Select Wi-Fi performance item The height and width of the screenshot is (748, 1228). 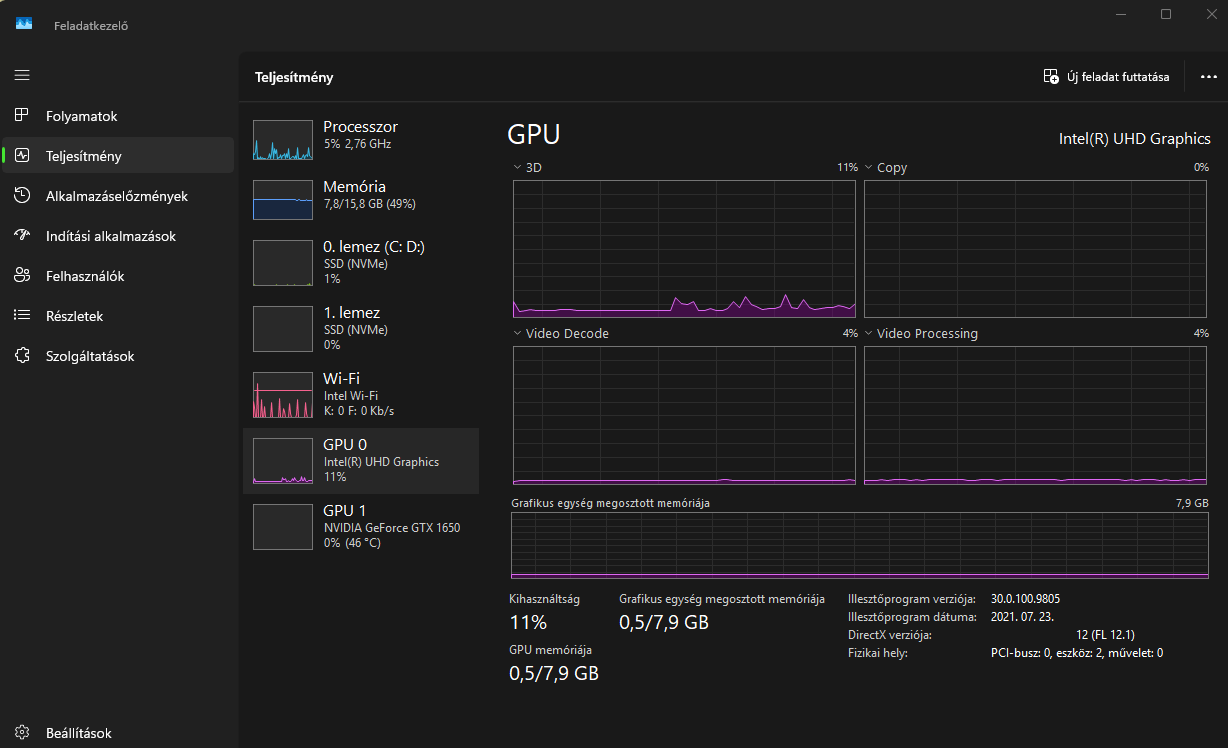pyautogui.click(x=360, y=394)
